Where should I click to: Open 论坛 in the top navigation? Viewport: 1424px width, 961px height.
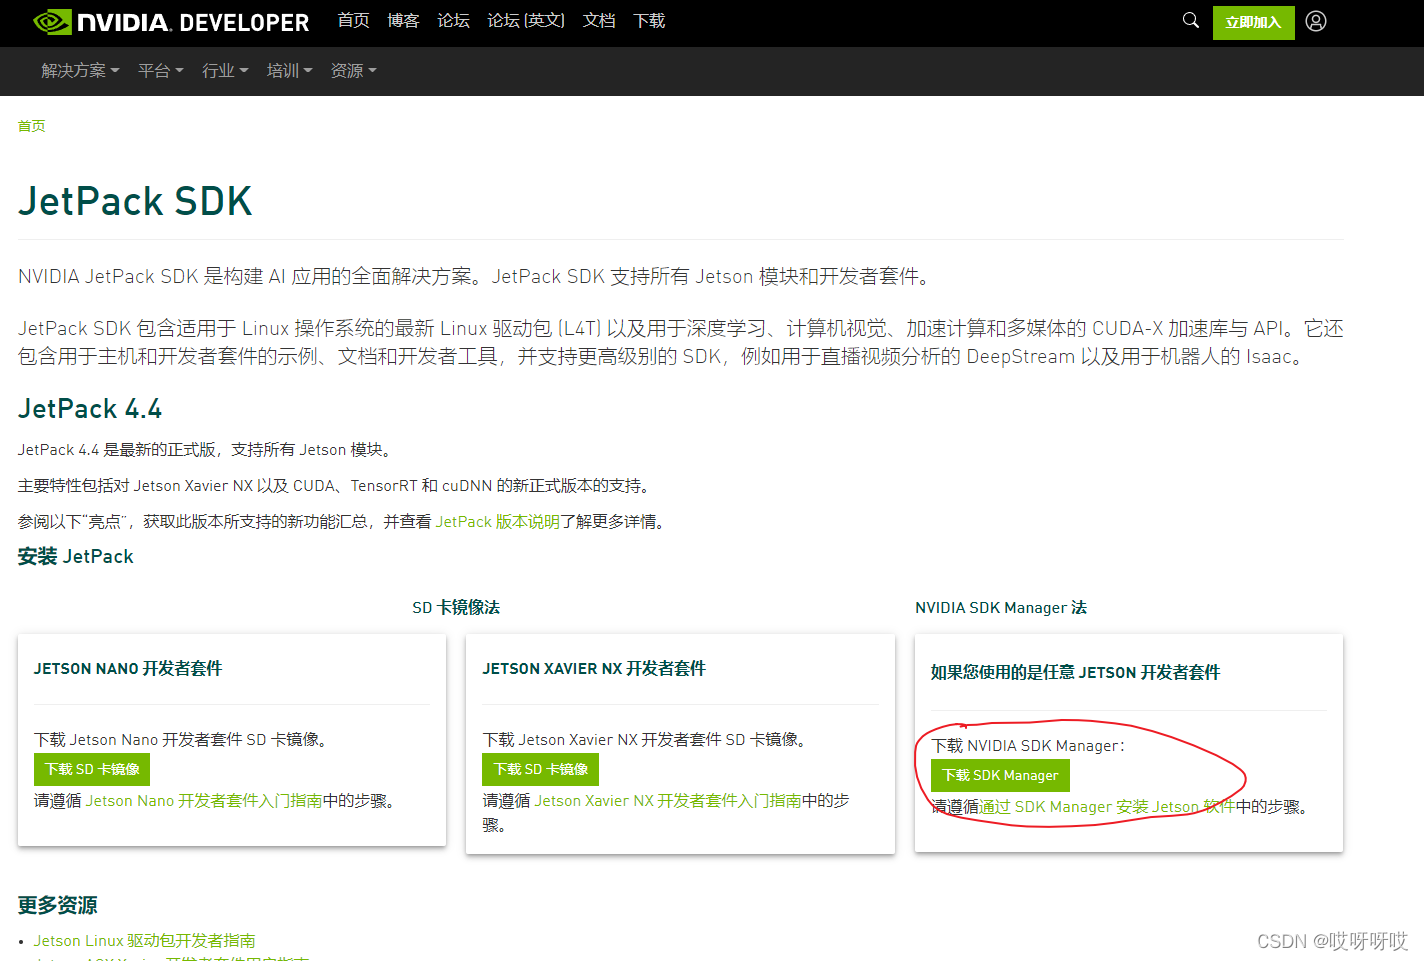pos(453,20)
